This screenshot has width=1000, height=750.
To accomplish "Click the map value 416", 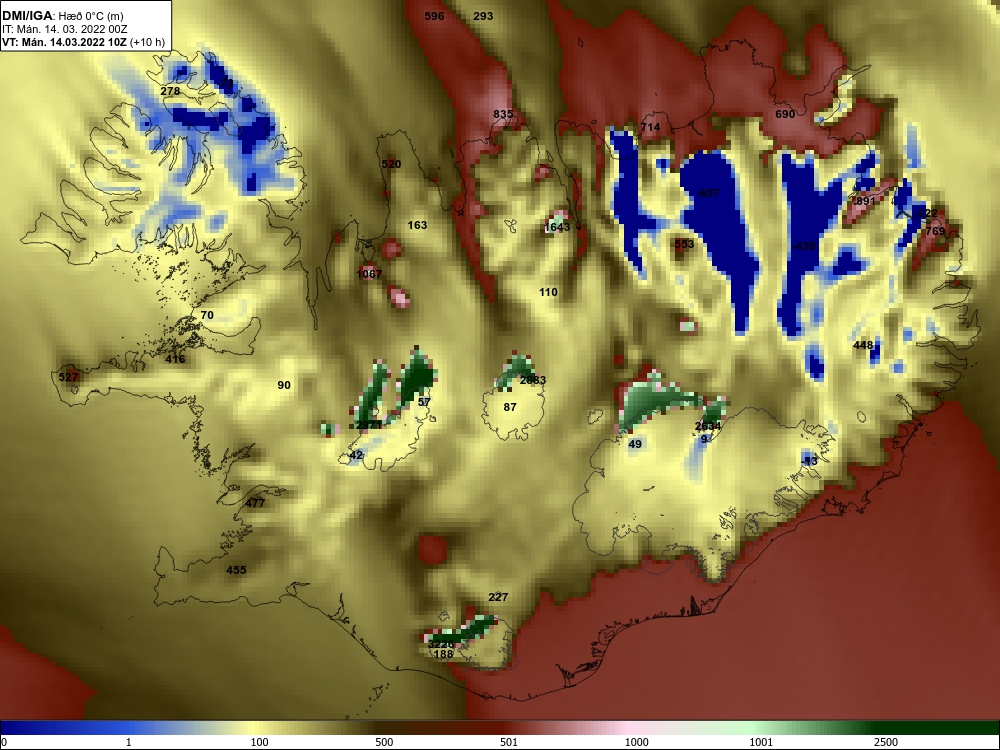I will point(175,359).
